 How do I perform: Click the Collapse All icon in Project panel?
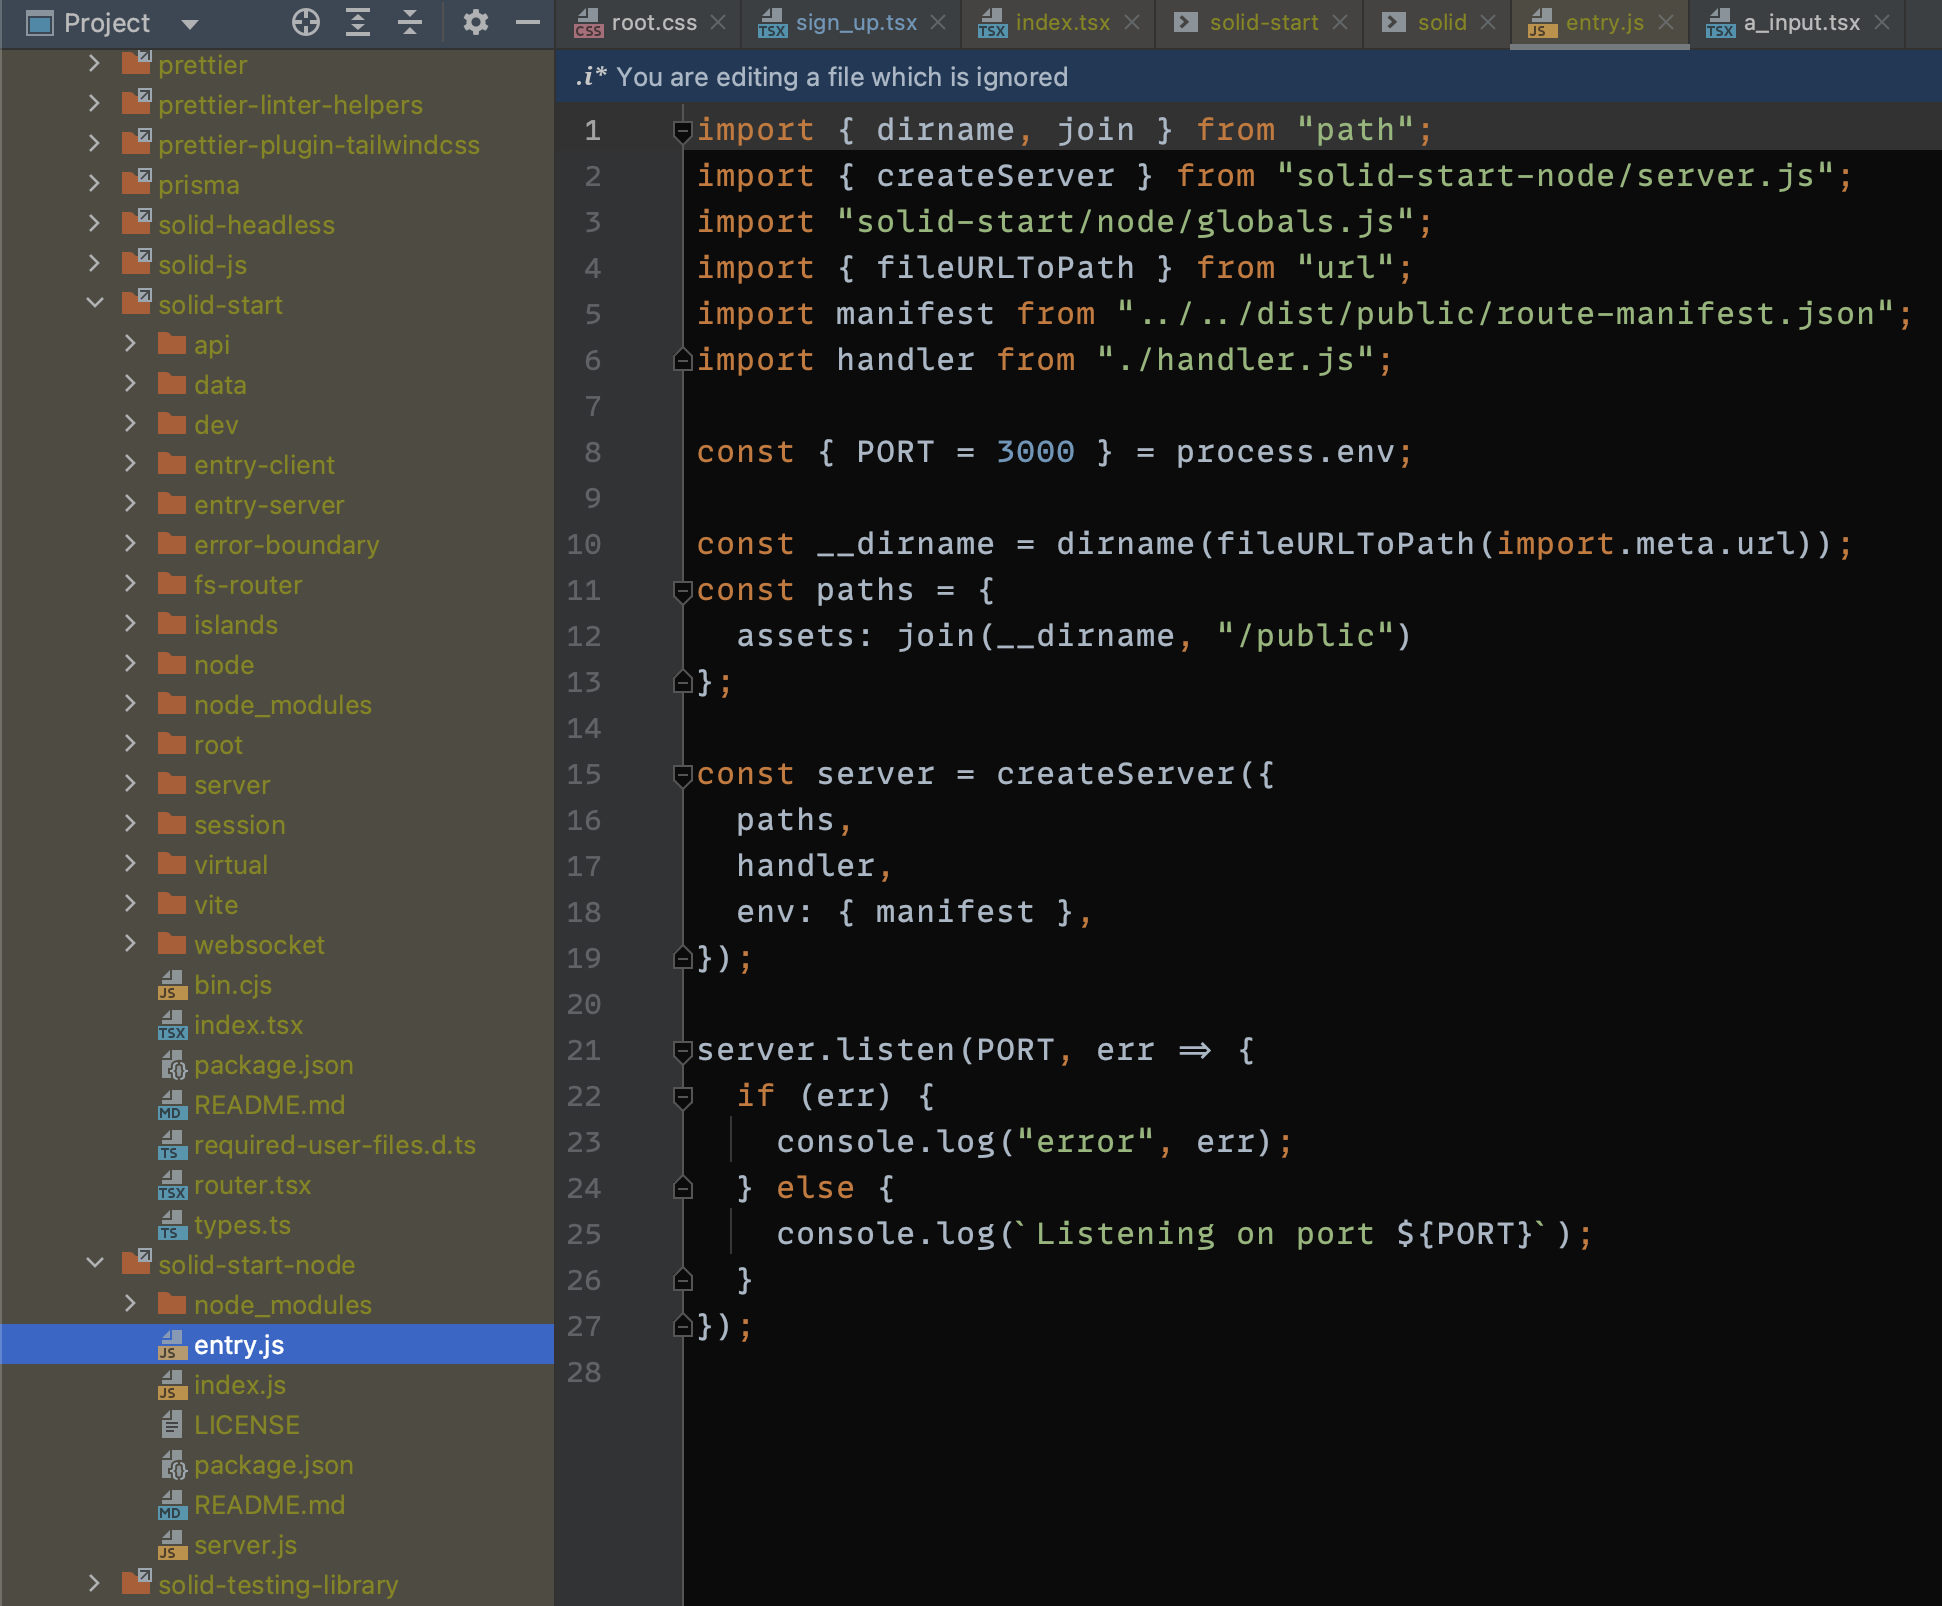[410, 22]
